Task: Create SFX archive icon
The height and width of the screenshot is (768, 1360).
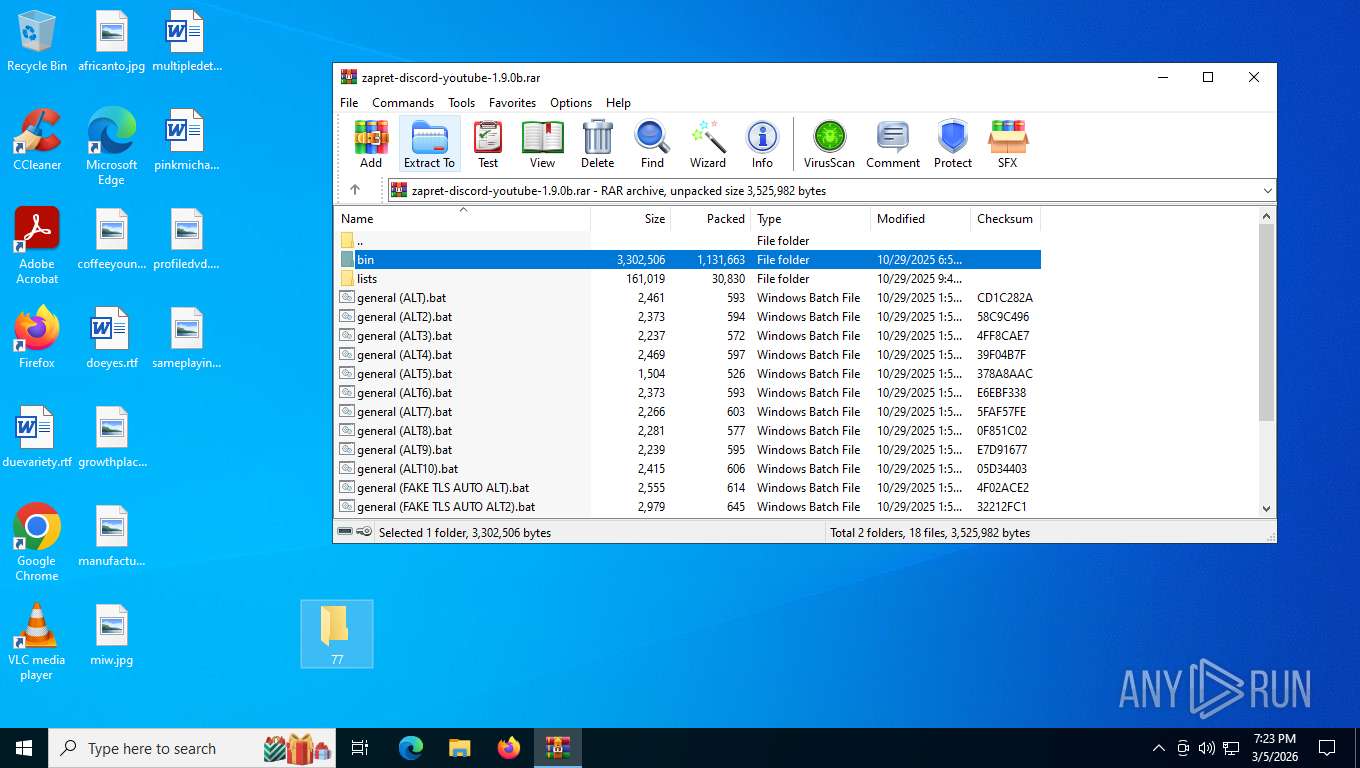Action: click(x=1007, y=144)
